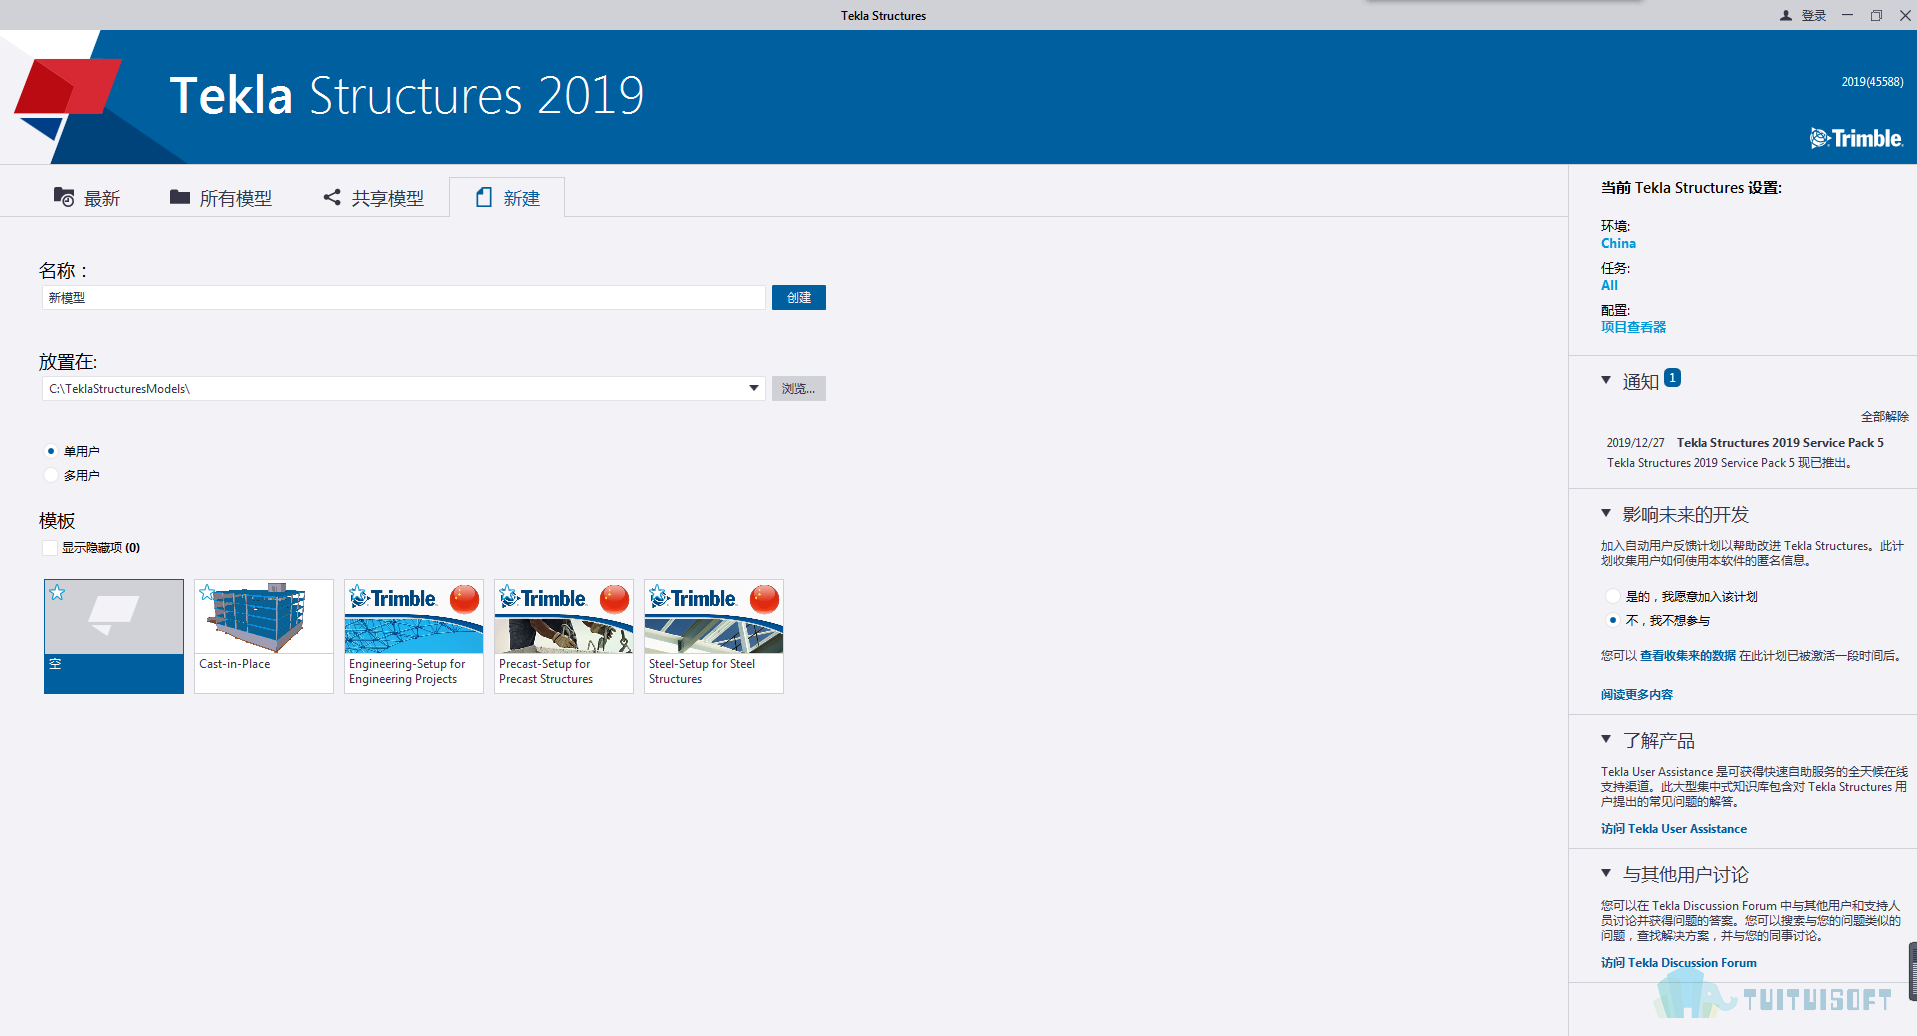The width and height of the screenshot is (1917, 1036).
Task: Open 访问 Tekla Discussion Forum link
Action: point(1678,963)
